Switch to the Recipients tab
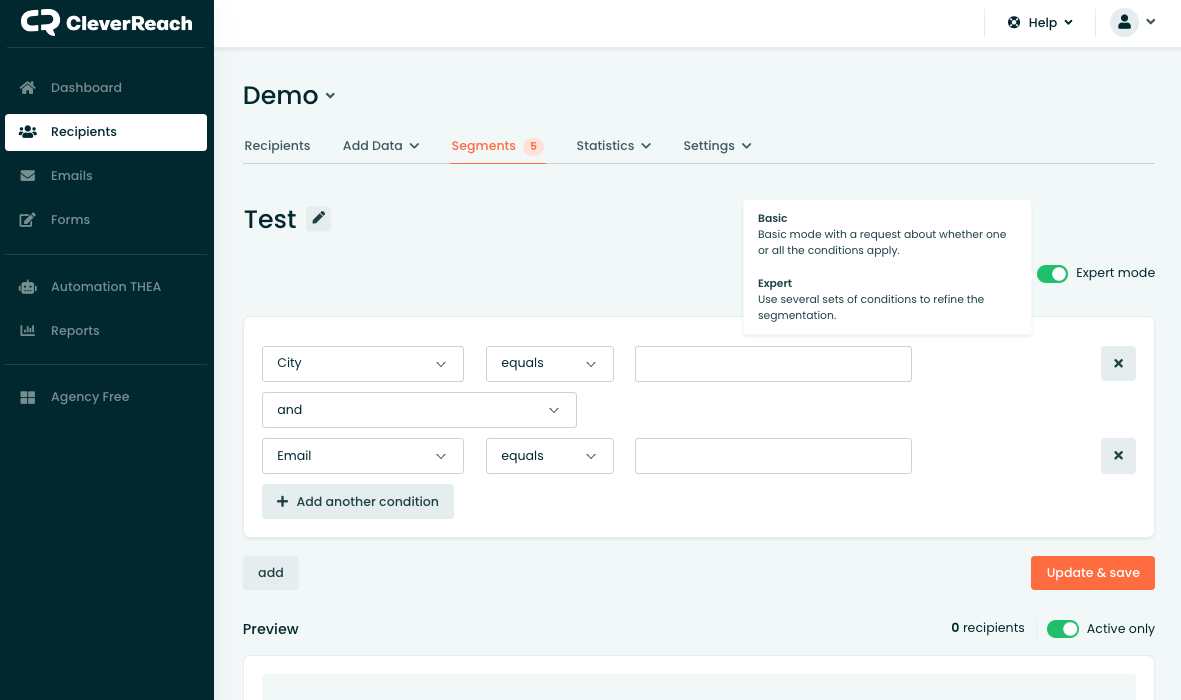The width and height of the screenshot is (1181, 700). pyautogui.click(x=277, y=146)
